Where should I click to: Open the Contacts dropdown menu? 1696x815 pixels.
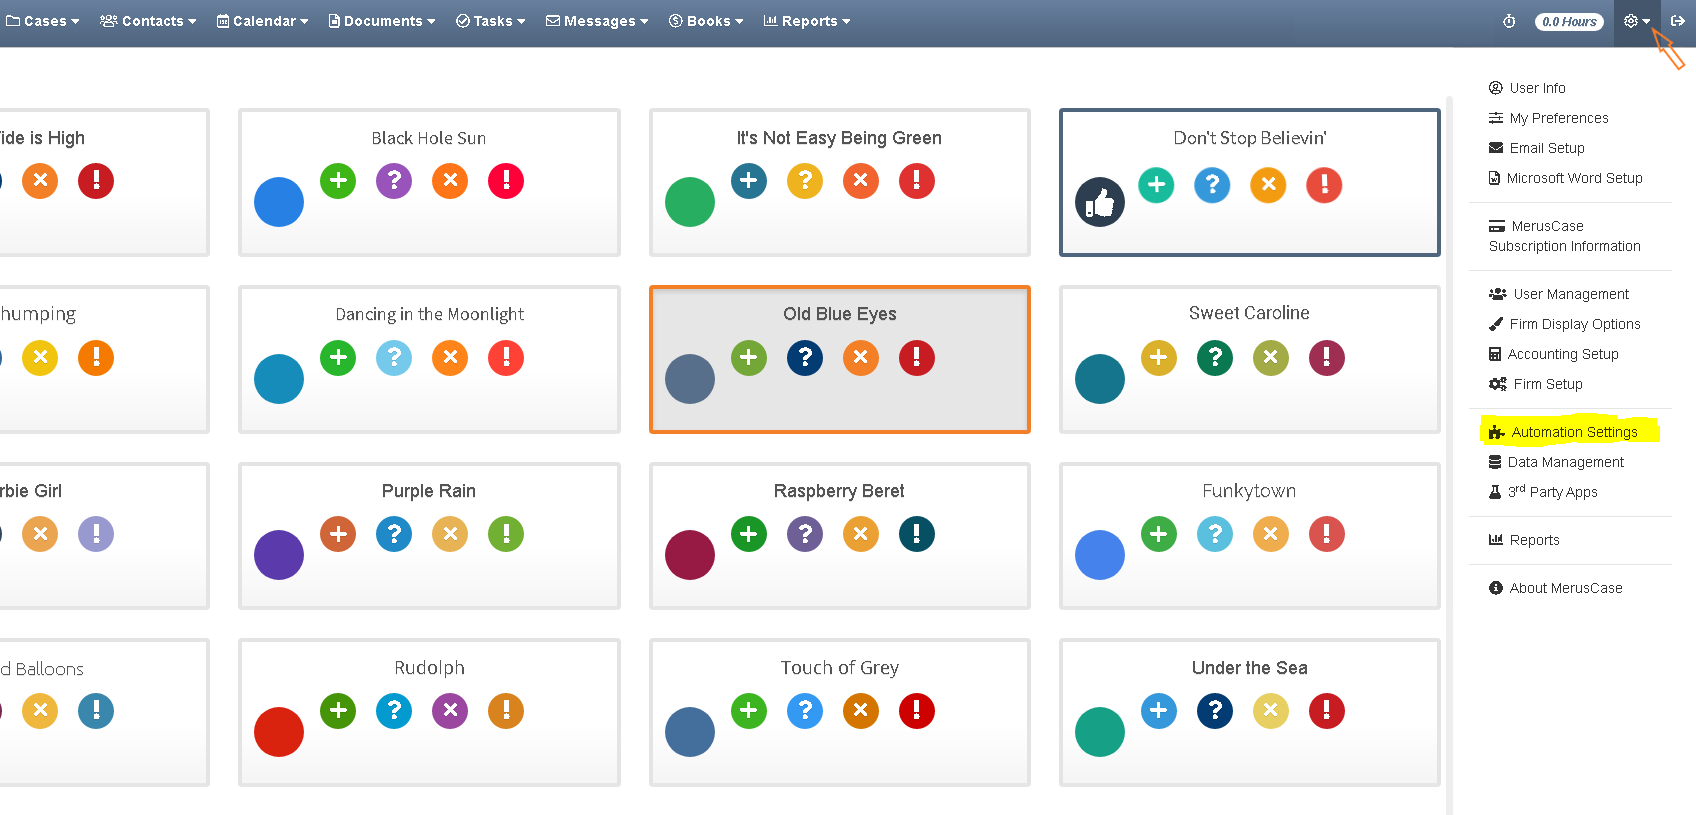[x=148, y=21]
